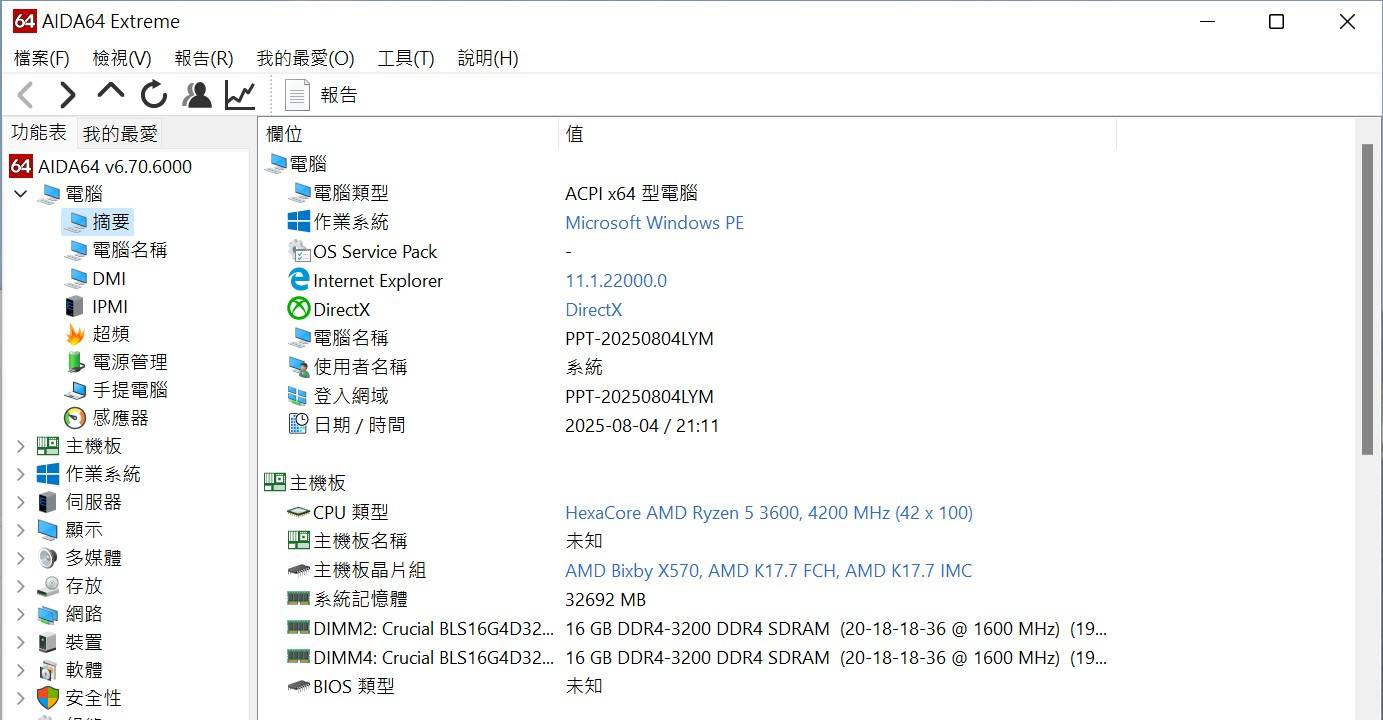
Task: Expand the 軟體 tree node
Action: pos(20,670)
